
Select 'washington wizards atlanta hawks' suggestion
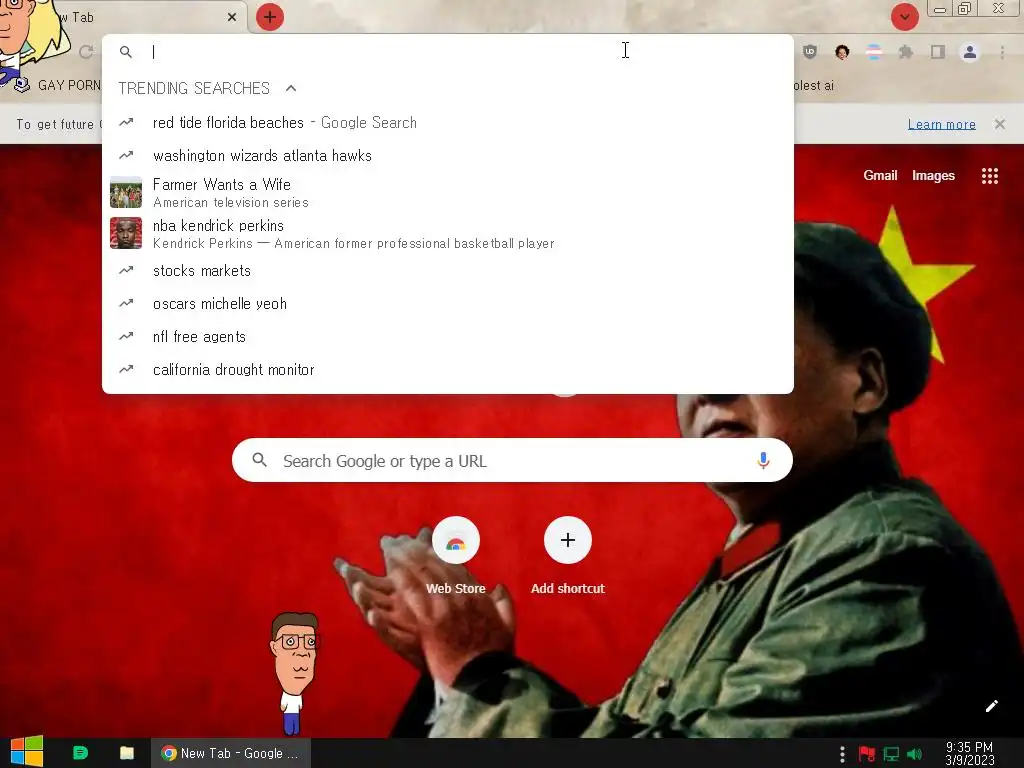(448, 155)
